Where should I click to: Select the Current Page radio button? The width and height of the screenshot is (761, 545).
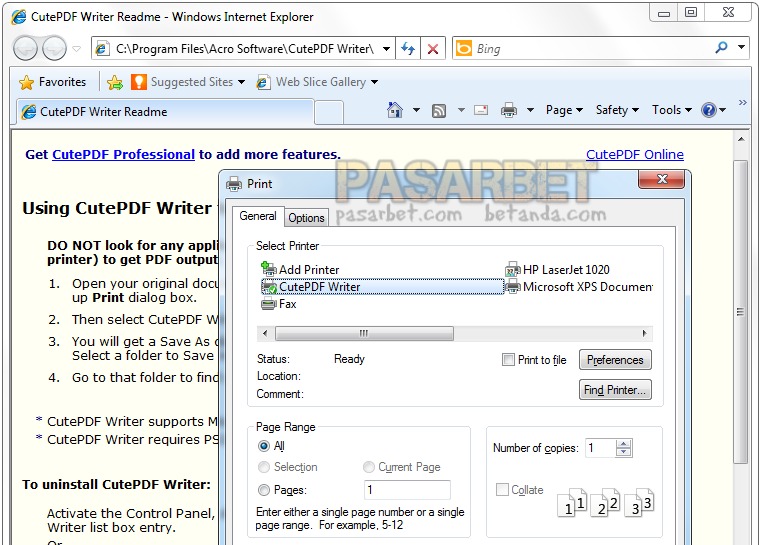(369, 467)
